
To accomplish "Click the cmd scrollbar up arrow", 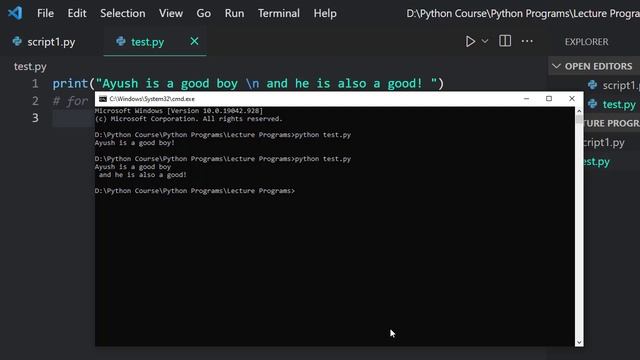I will (579, 111).
